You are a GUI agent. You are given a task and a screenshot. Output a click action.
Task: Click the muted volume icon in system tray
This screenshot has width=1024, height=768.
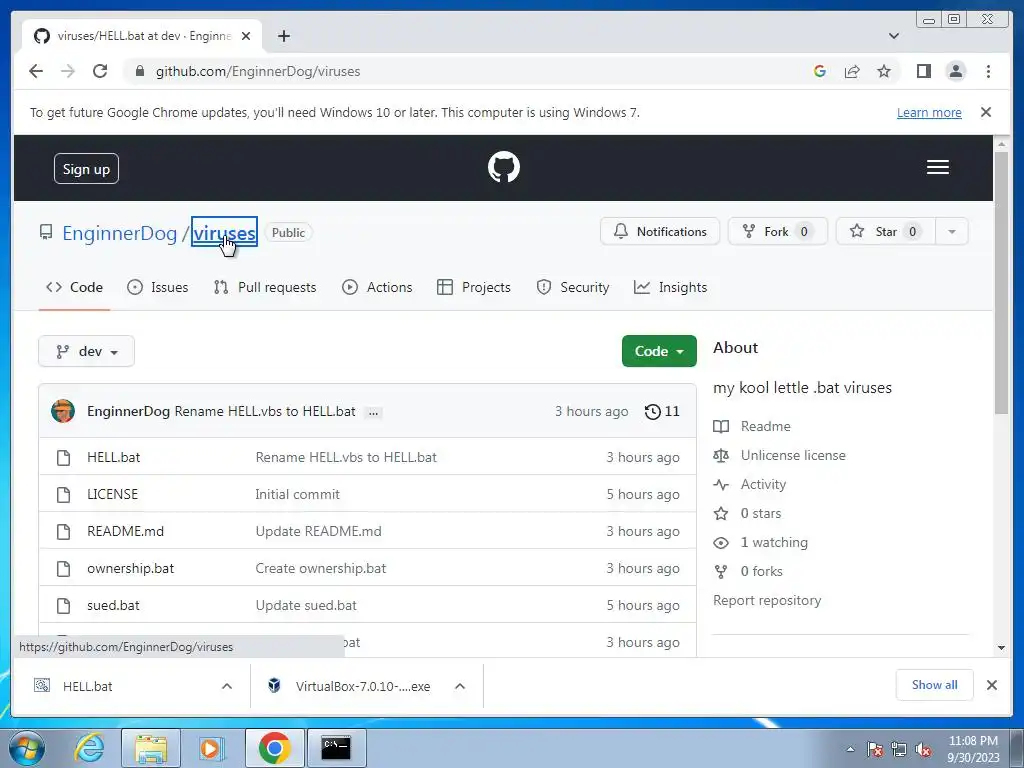click(x=923, y=749)
